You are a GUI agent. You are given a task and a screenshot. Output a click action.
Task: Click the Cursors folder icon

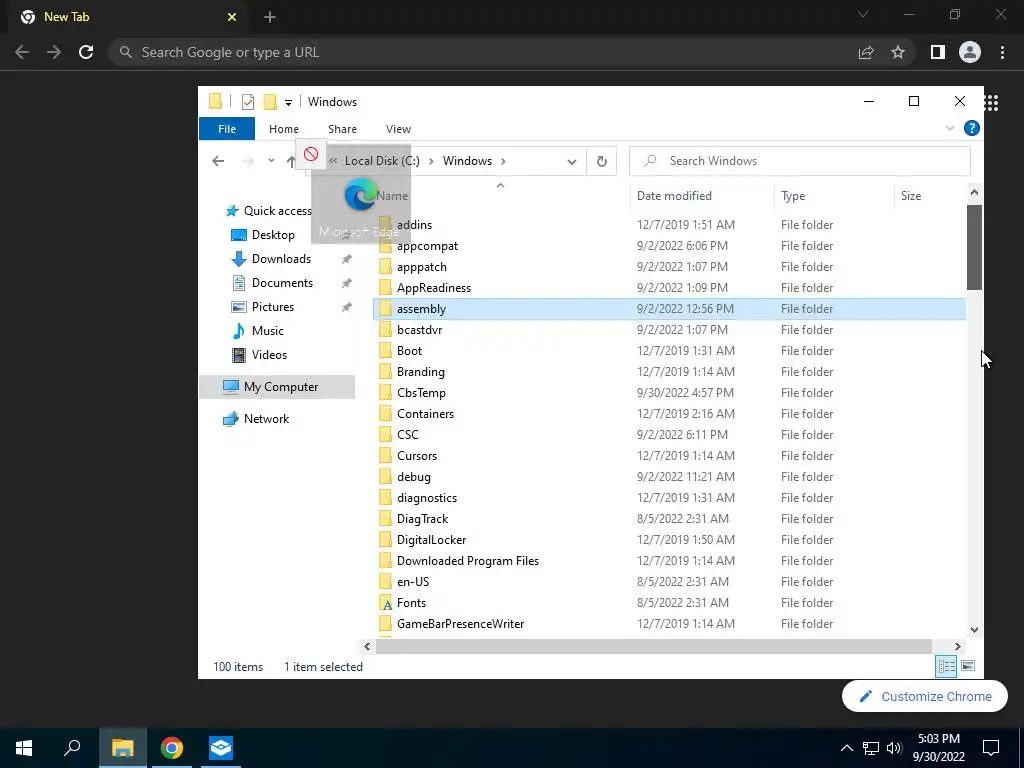[386, 456]
